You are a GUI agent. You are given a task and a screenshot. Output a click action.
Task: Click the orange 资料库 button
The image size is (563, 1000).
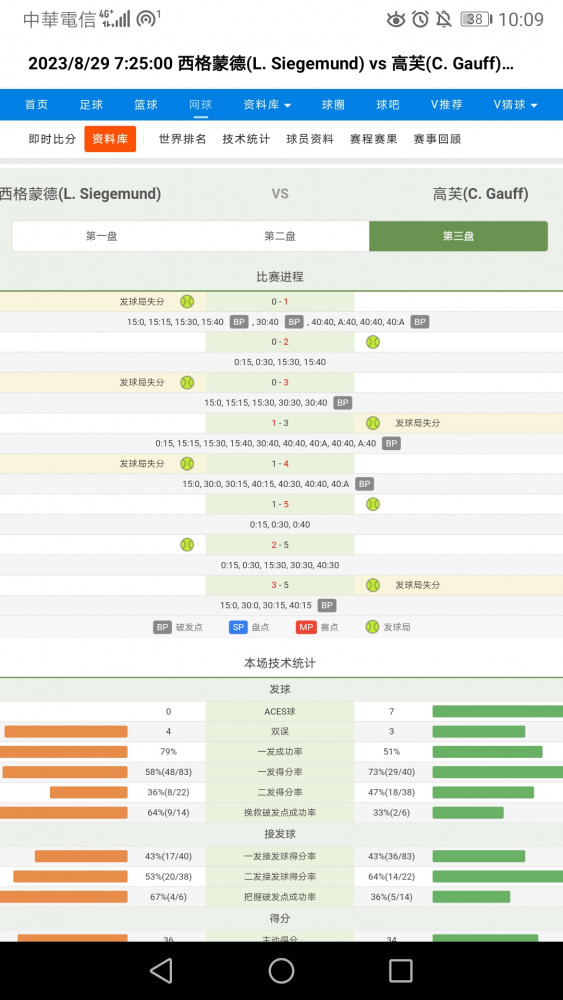coord(110,139)
